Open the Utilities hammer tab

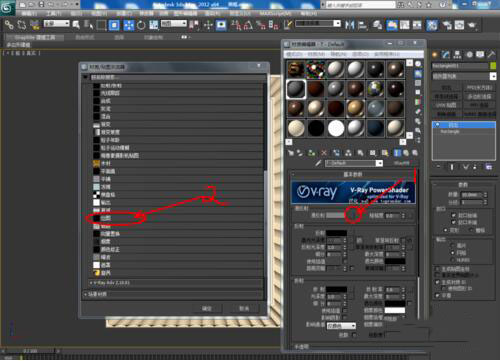click(491, 55)
